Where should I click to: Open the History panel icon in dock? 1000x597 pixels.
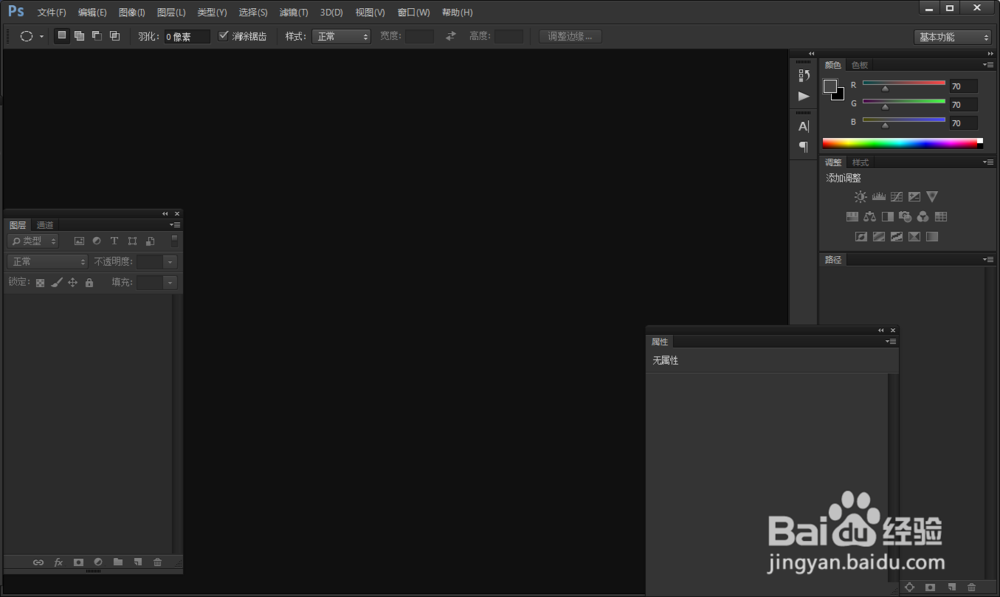tap(804, 75)
